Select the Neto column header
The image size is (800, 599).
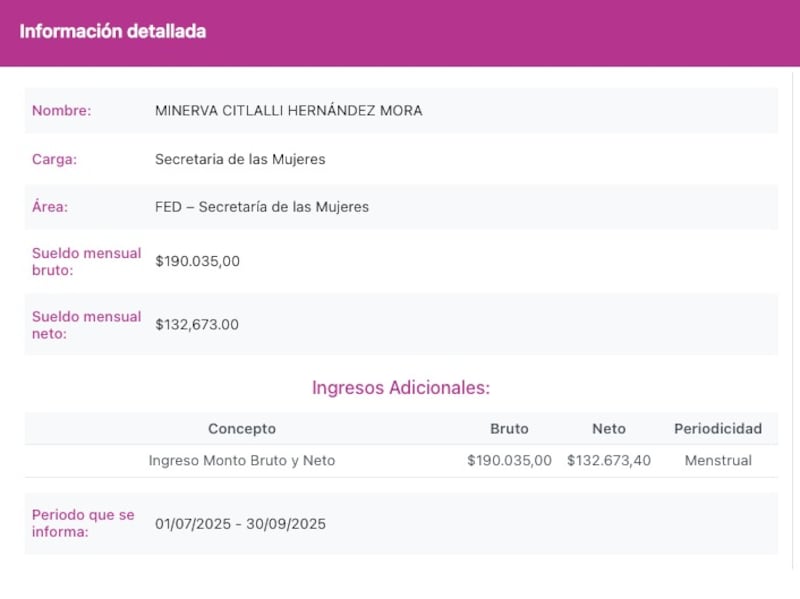pos(609,428)
